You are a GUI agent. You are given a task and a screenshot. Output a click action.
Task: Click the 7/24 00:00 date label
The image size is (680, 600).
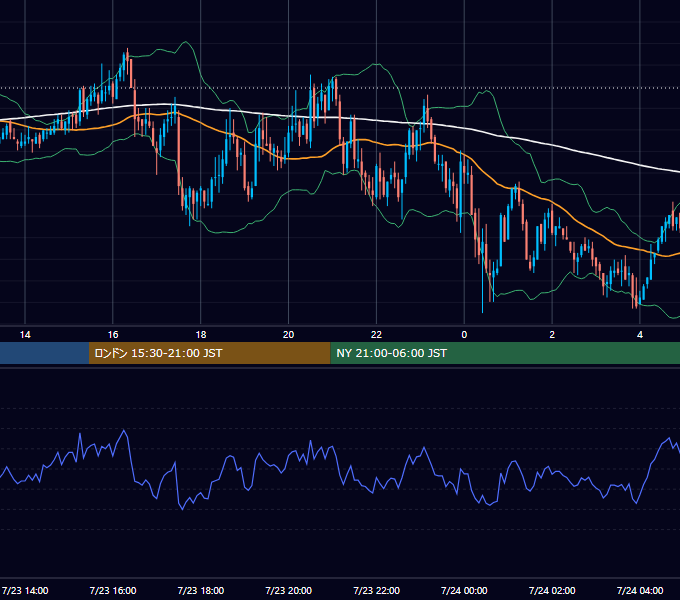point(464,590)
